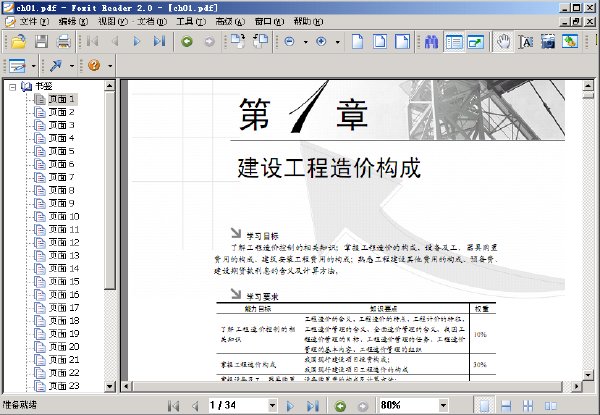Open typewriter tool dropdown arrow
600x415 pixels.
click(33, 66)
